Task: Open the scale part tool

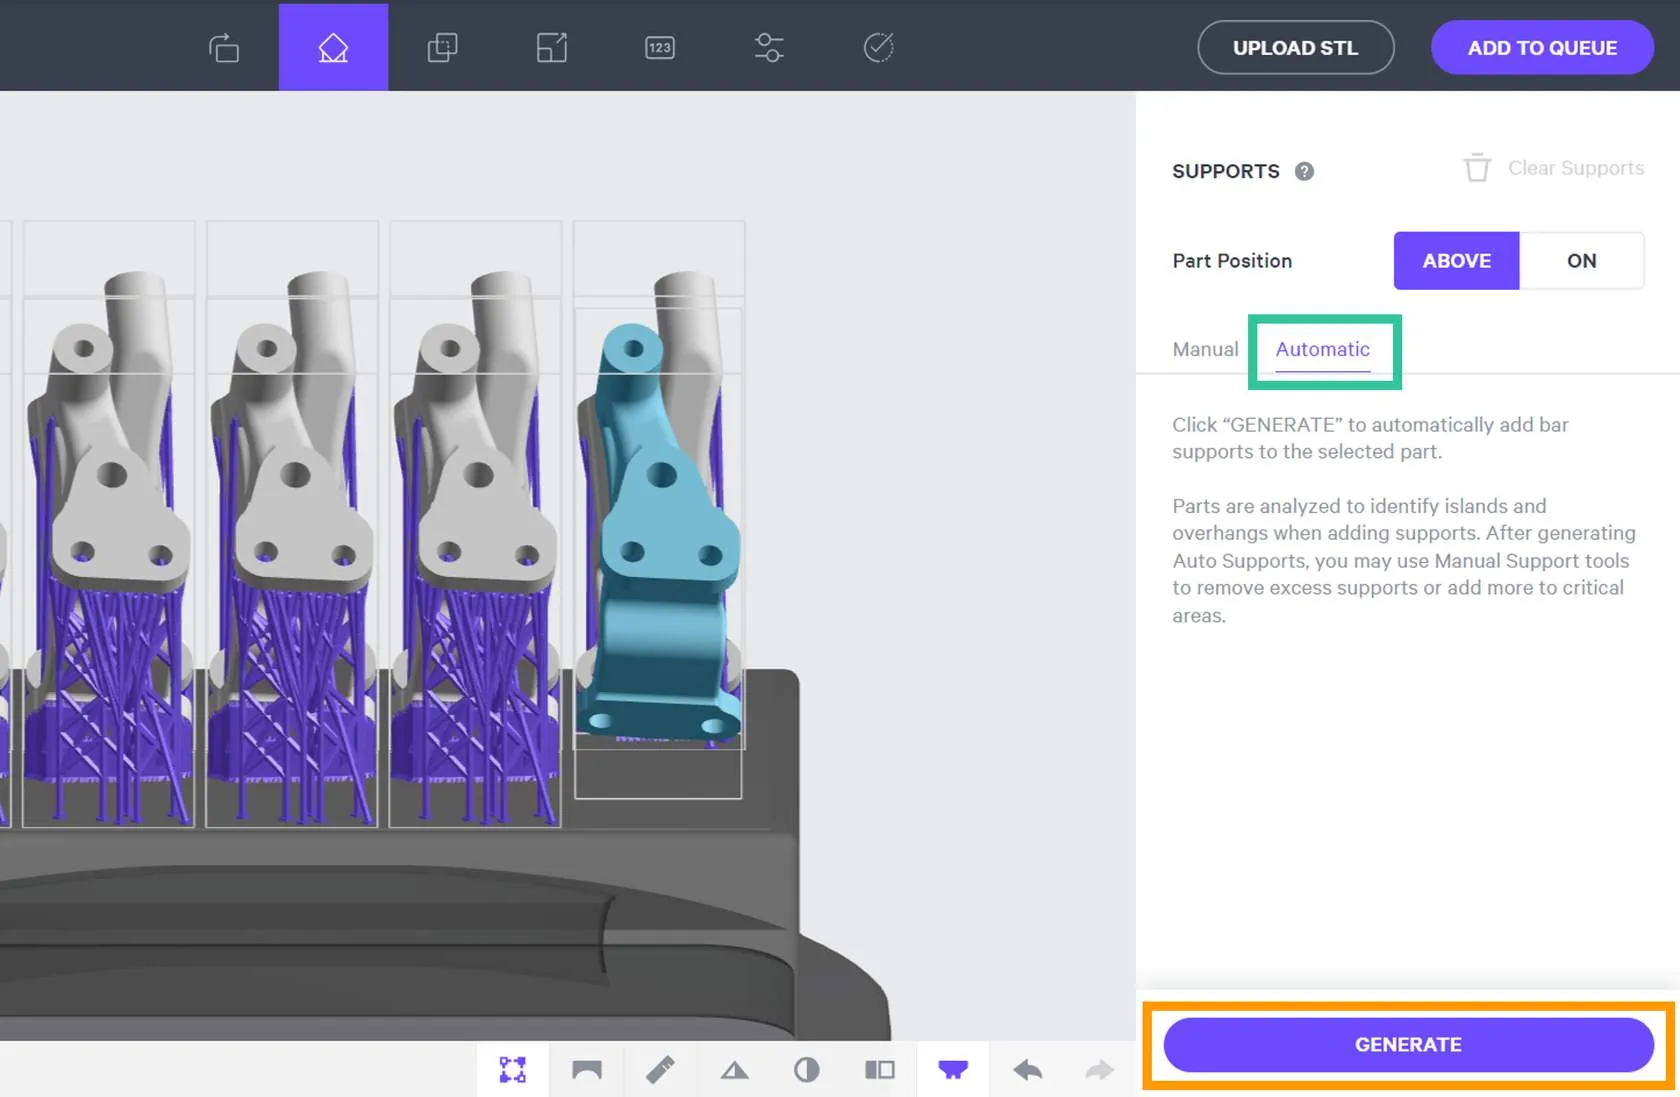Action: [552, 47]
